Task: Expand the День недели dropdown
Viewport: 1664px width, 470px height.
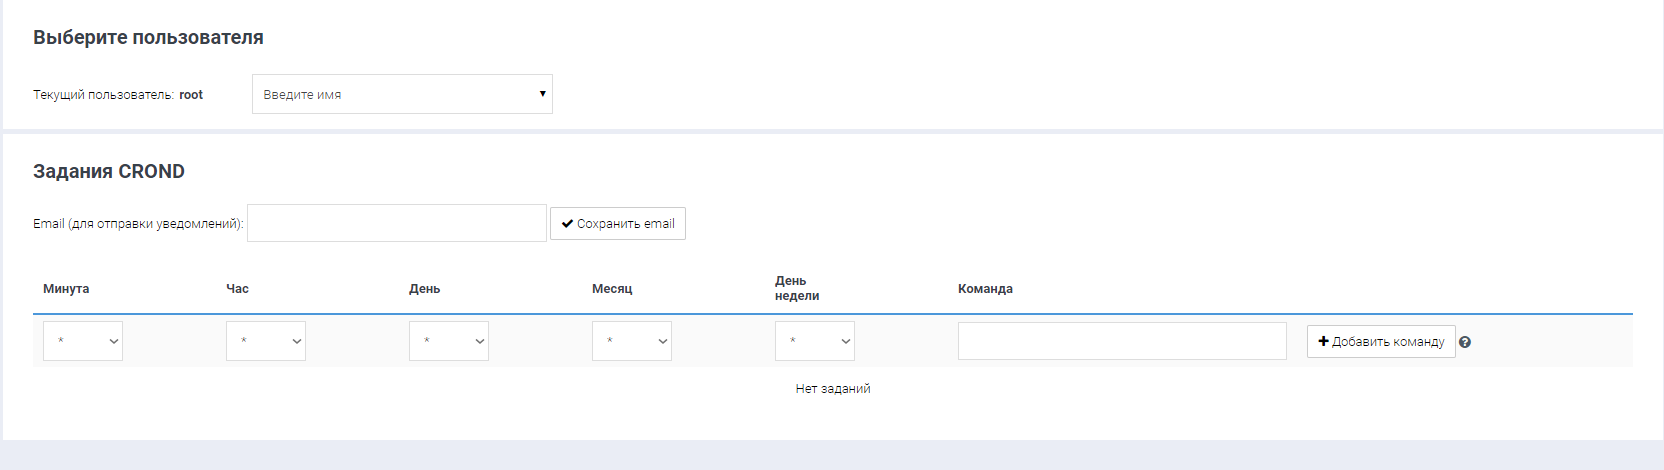Action: [x=815, y=341]
